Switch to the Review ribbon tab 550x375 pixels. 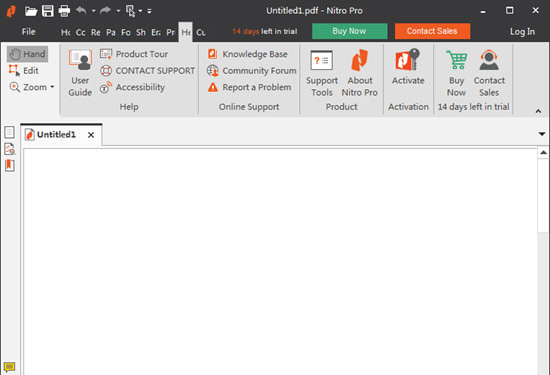[x=96, y=33]
